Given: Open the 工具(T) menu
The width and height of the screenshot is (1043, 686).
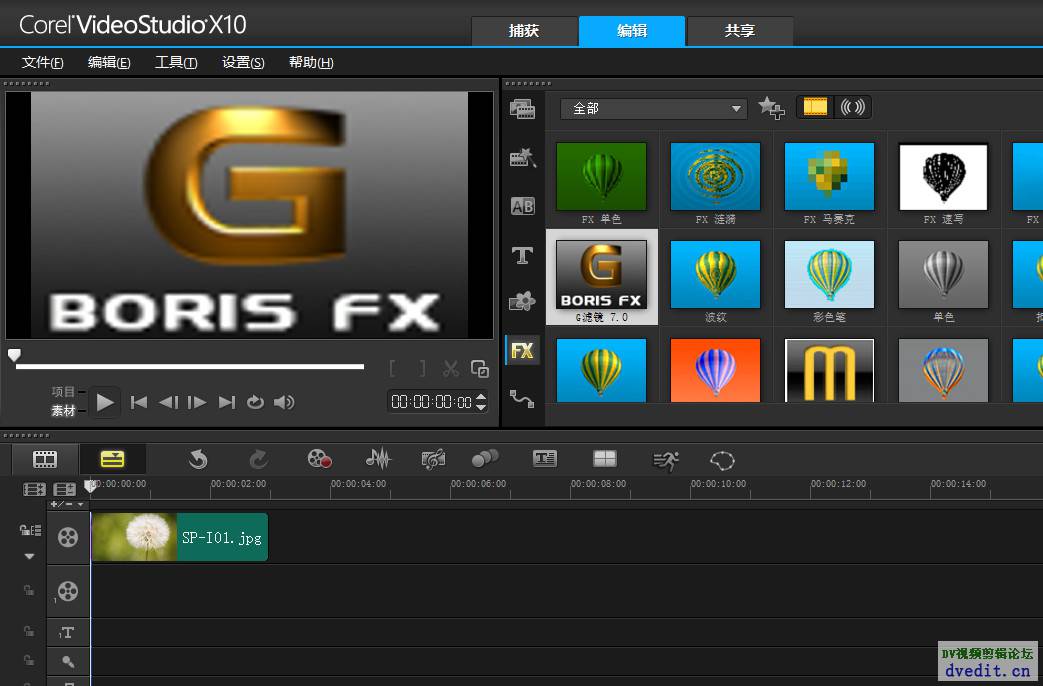Looking at the screenshot, I should click(176, 63).
